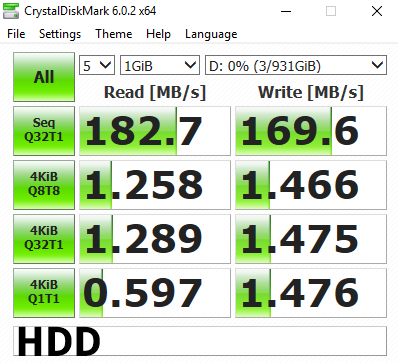Minimize the CrystalDiskMark window
Screen dimensions: 398x363
click(286, 11)
